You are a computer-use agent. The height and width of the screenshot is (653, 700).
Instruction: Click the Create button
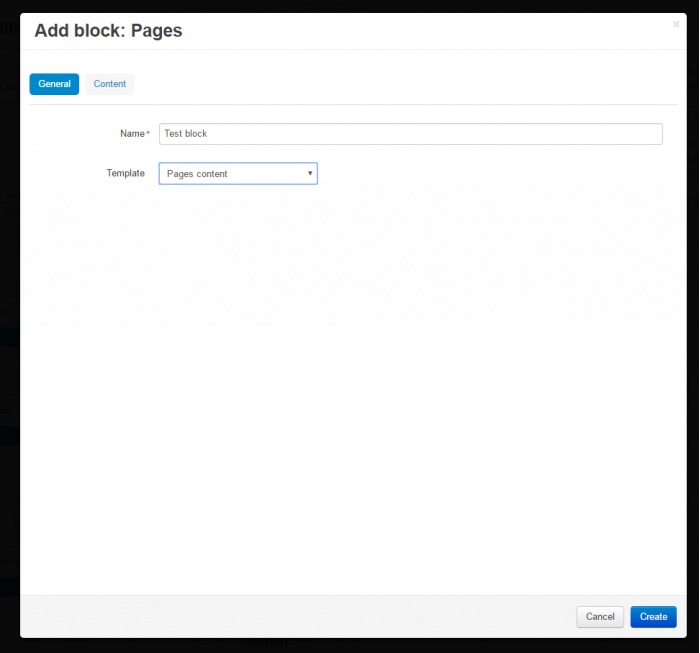[653, 616]
